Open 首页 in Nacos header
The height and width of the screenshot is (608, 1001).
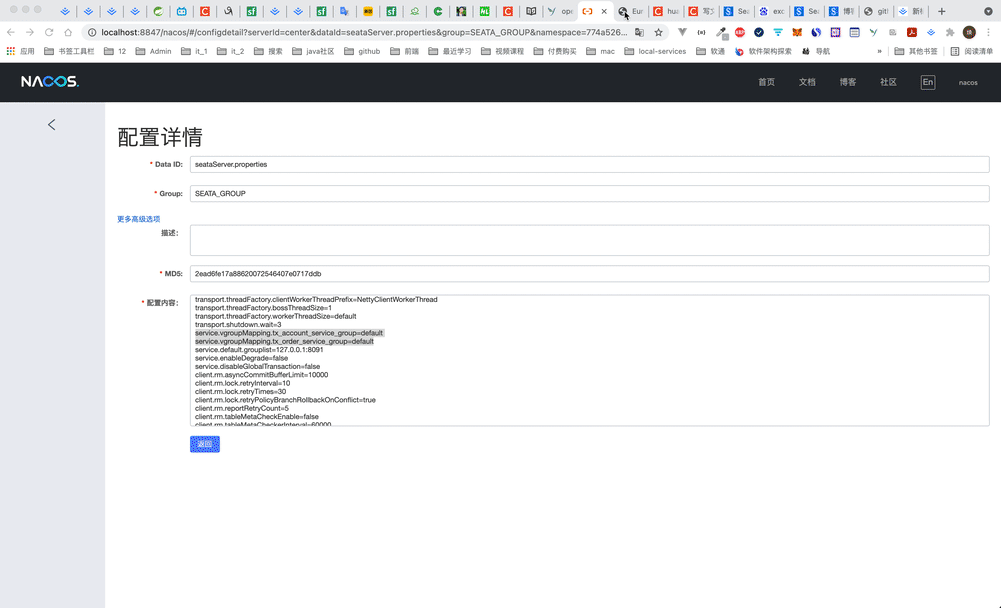[x=766, y=82]
